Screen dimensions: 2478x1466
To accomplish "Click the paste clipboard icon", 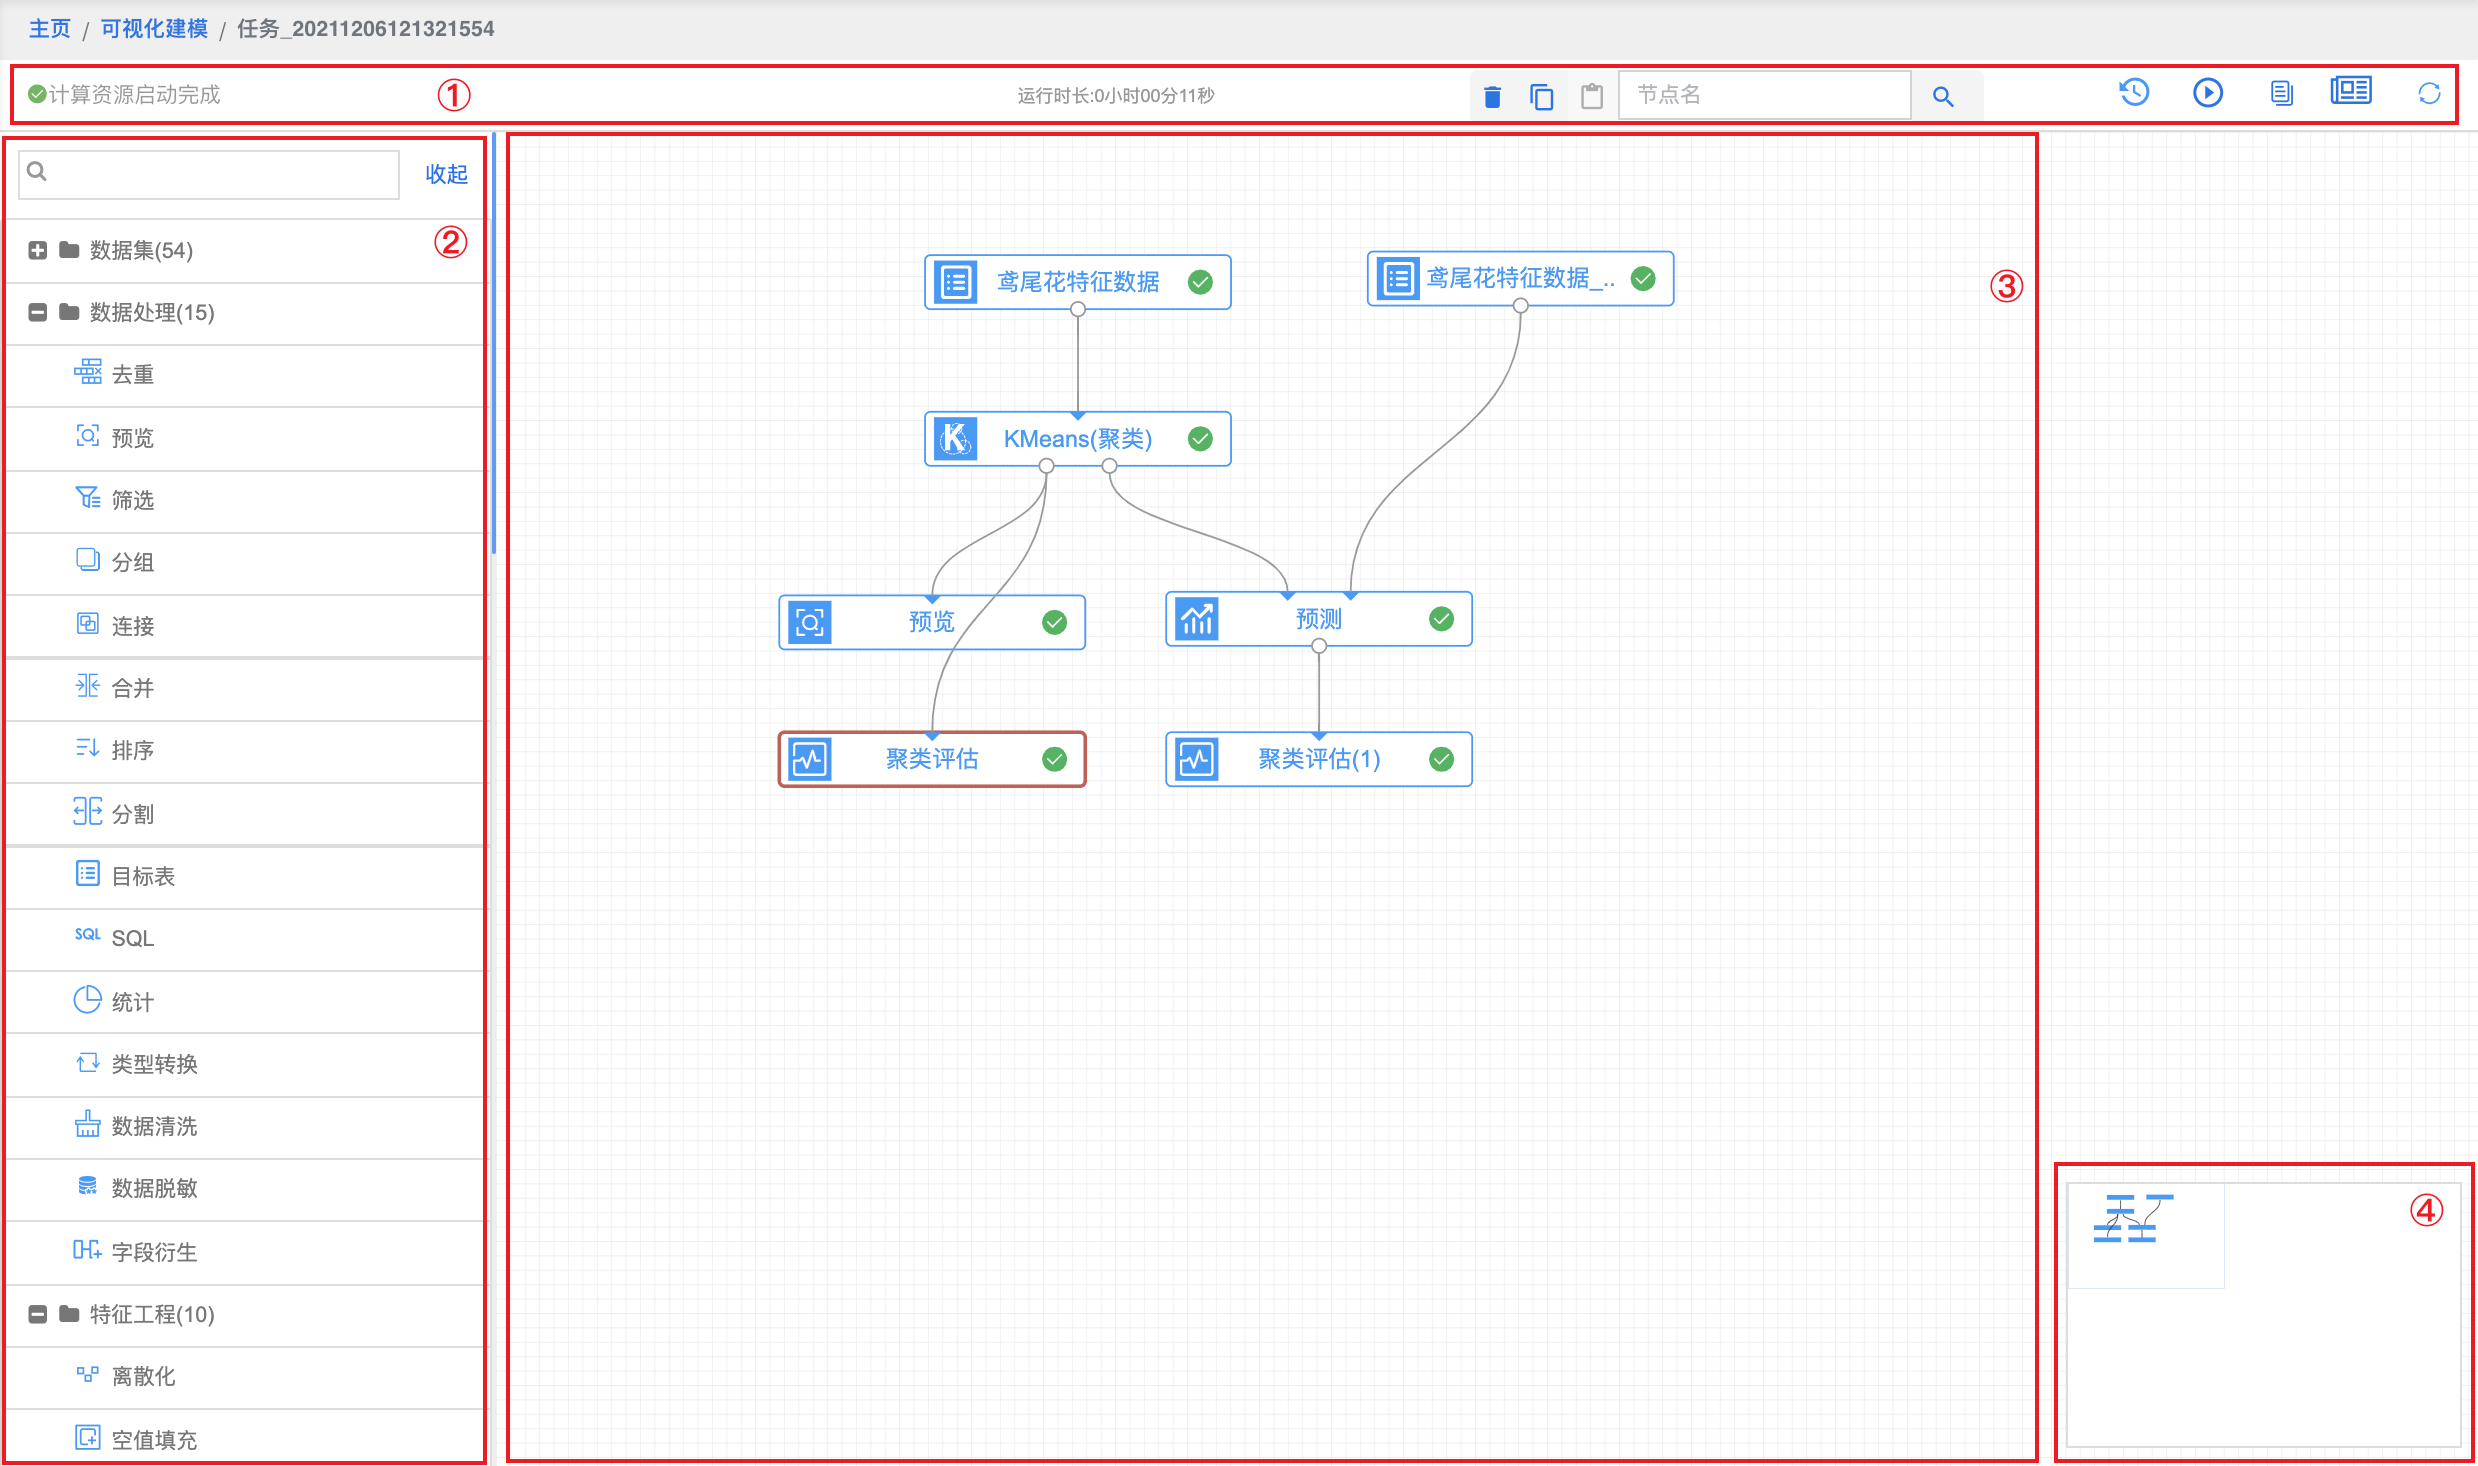I will point(1592,96).
